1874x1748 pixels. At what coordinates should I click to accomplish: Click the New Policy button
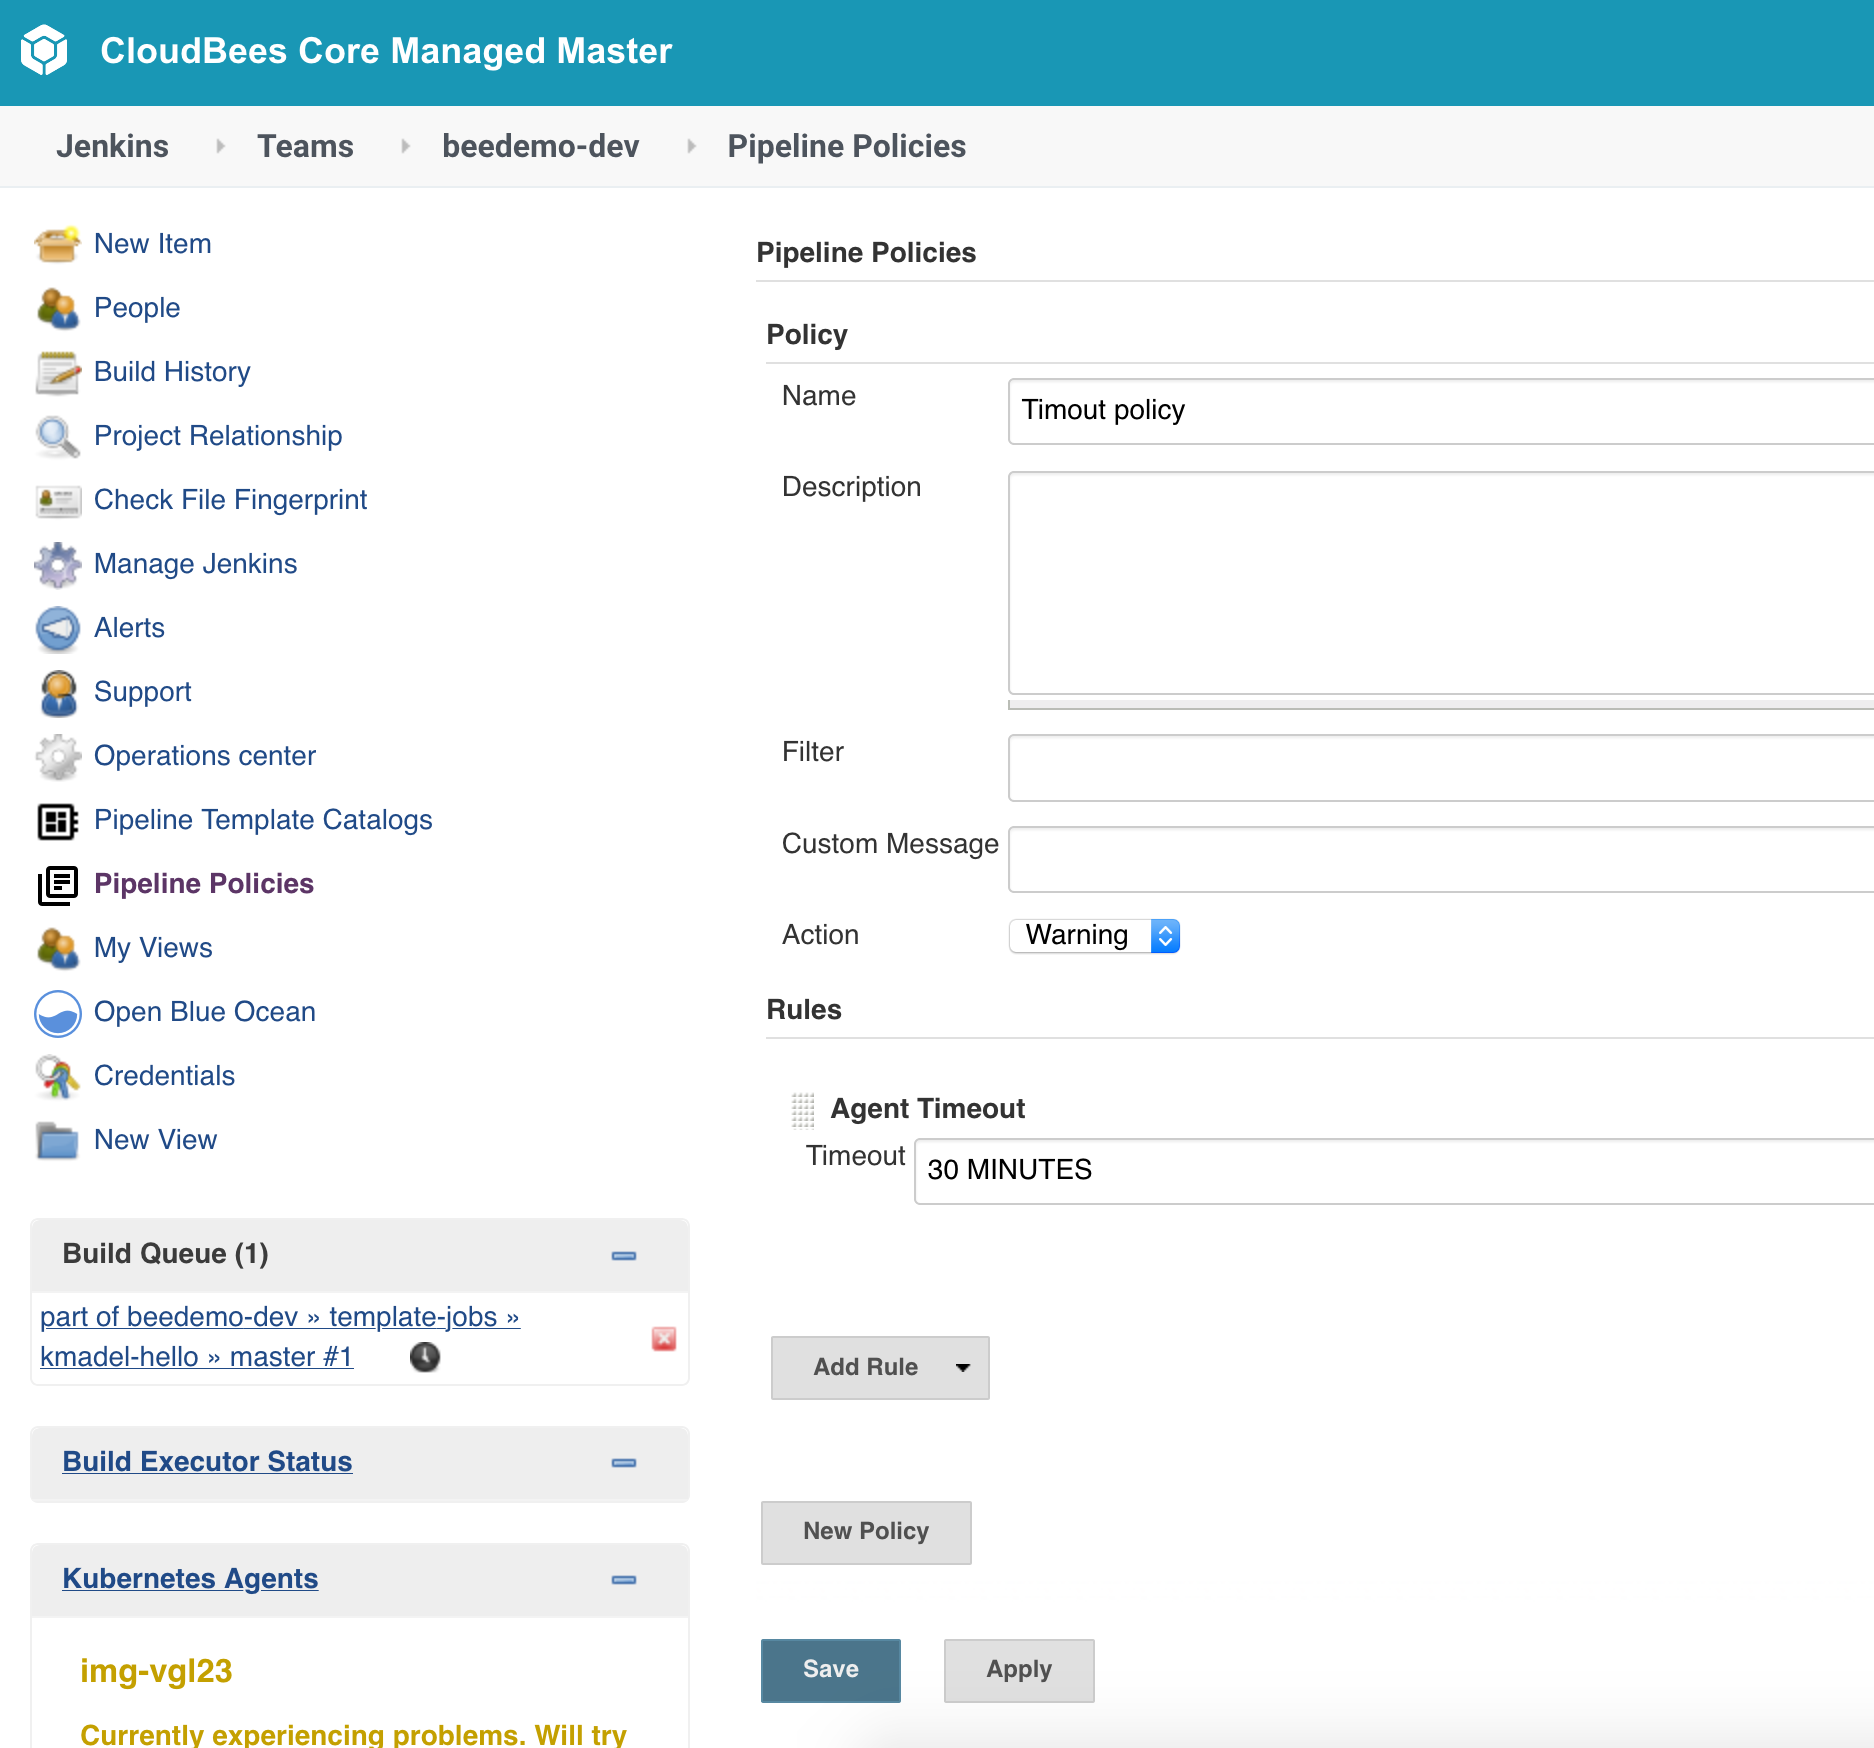(866, 1532)
